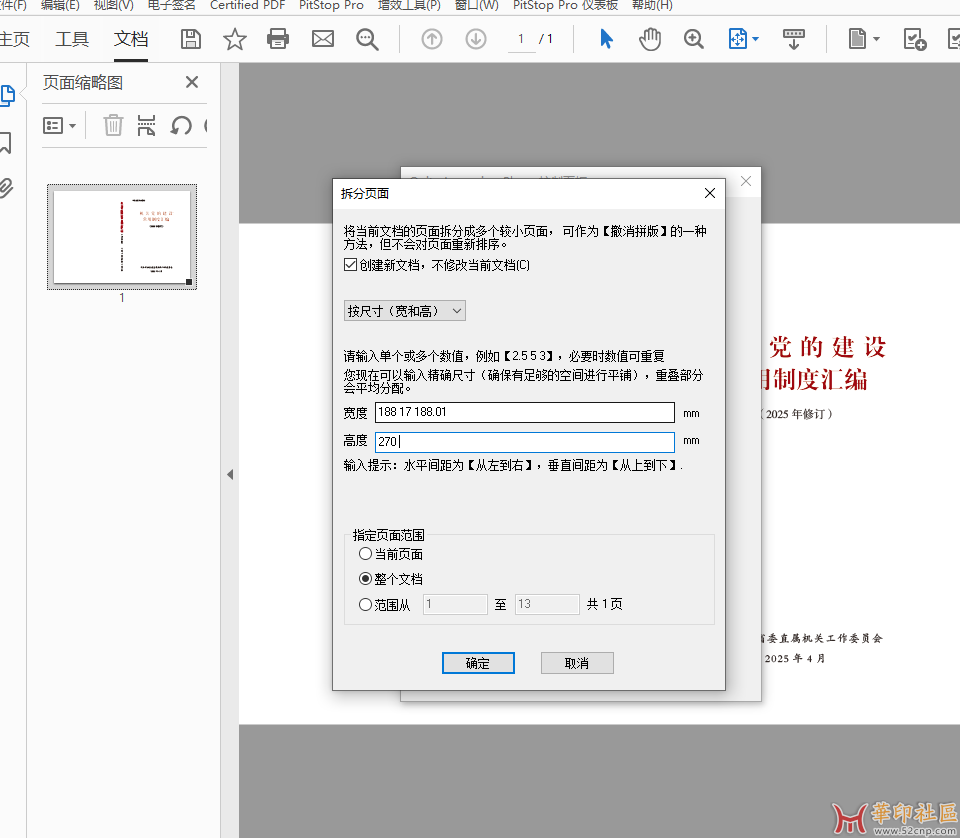Screen dimensions: 960x838
Task: Click the email envelope icon
Action: coord(323,39)
